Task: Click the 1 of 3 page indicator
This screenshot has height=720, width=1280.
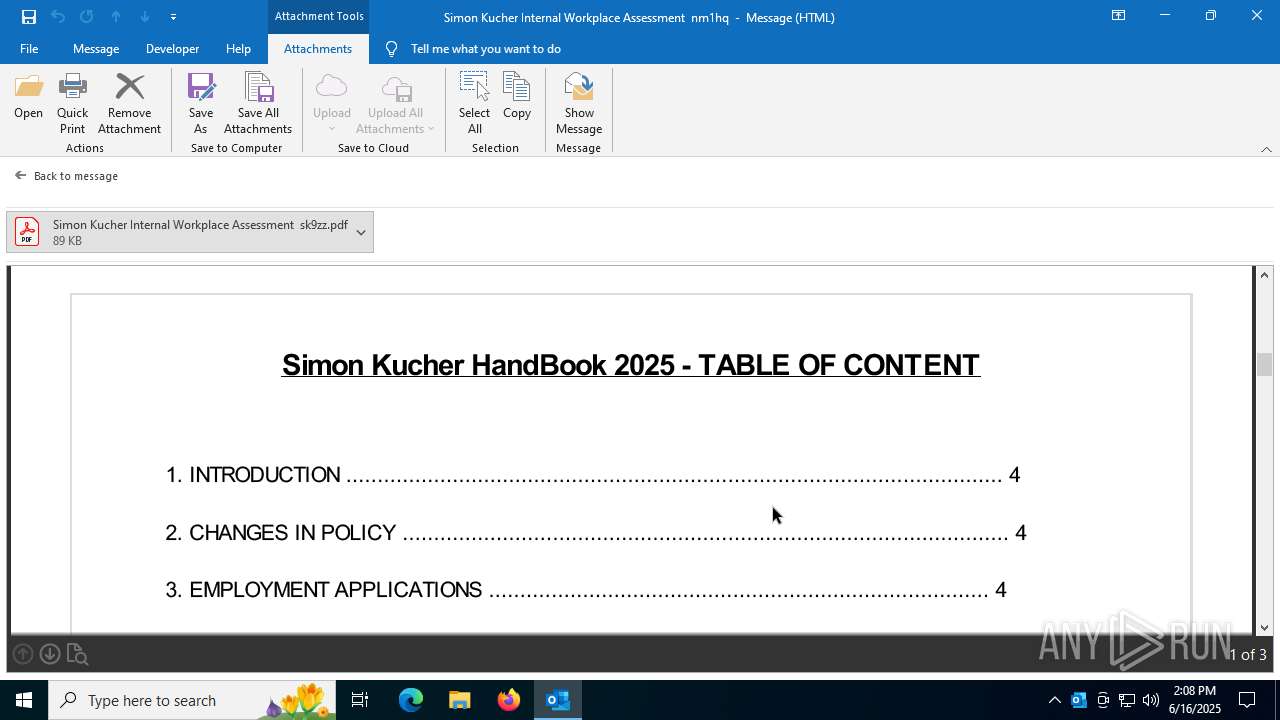Action: point(1247,655)
